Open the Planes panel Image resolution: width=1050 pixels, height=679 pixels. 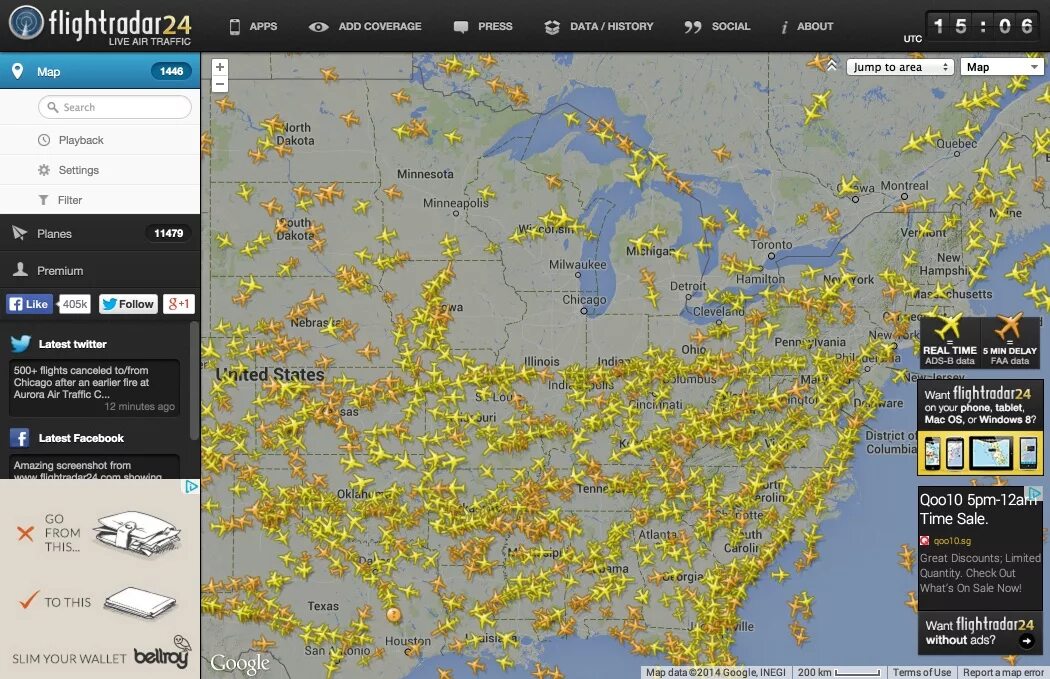[100, 233]
